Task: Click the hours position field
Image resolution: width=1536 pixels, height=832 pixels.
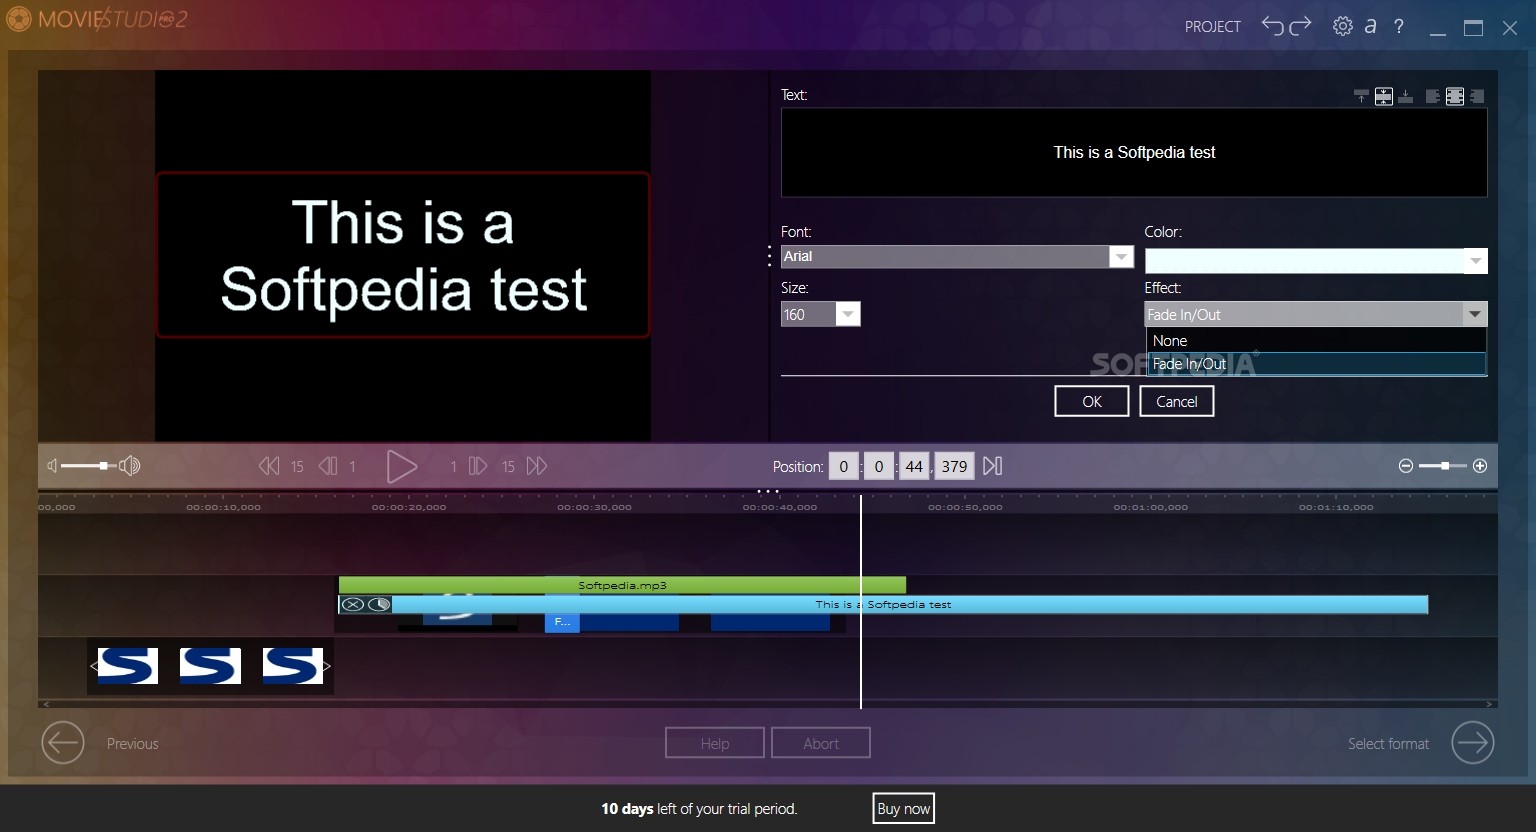Action: pyautogui.click(x=843, y=466)
